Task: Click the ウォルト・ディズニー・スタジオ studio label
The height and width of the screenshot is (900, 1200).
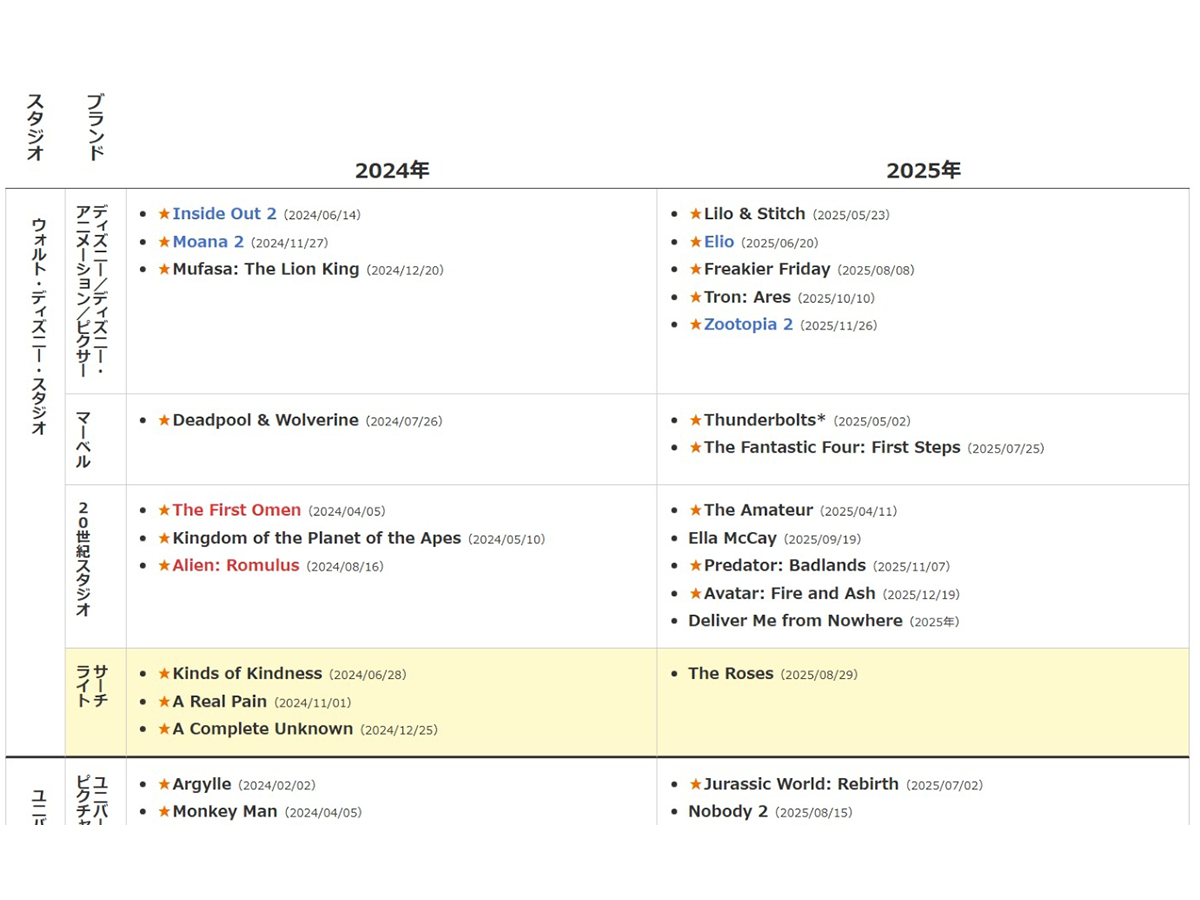Action: point(39,326)
